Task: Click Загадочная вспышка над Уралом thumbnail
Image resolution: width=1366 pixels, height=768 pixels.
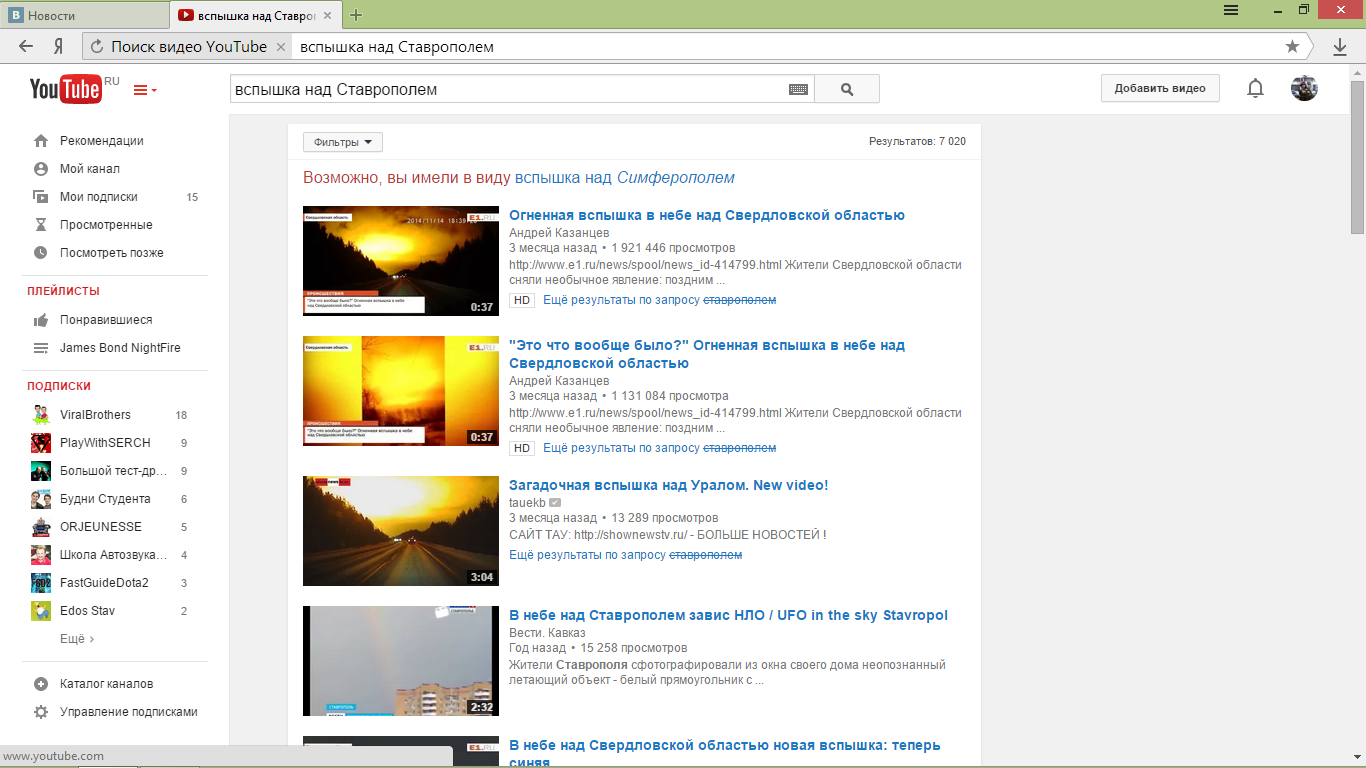Action: tap(400, 531)
